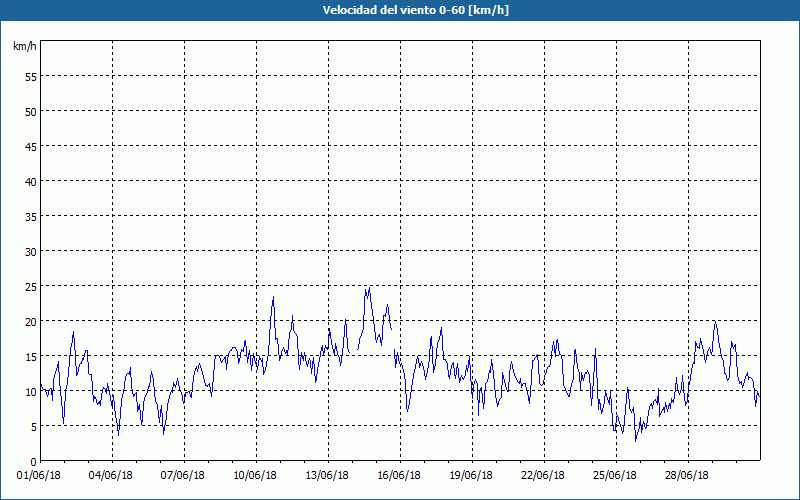Select the date label '22/06/18'

[x=543, y=476]
